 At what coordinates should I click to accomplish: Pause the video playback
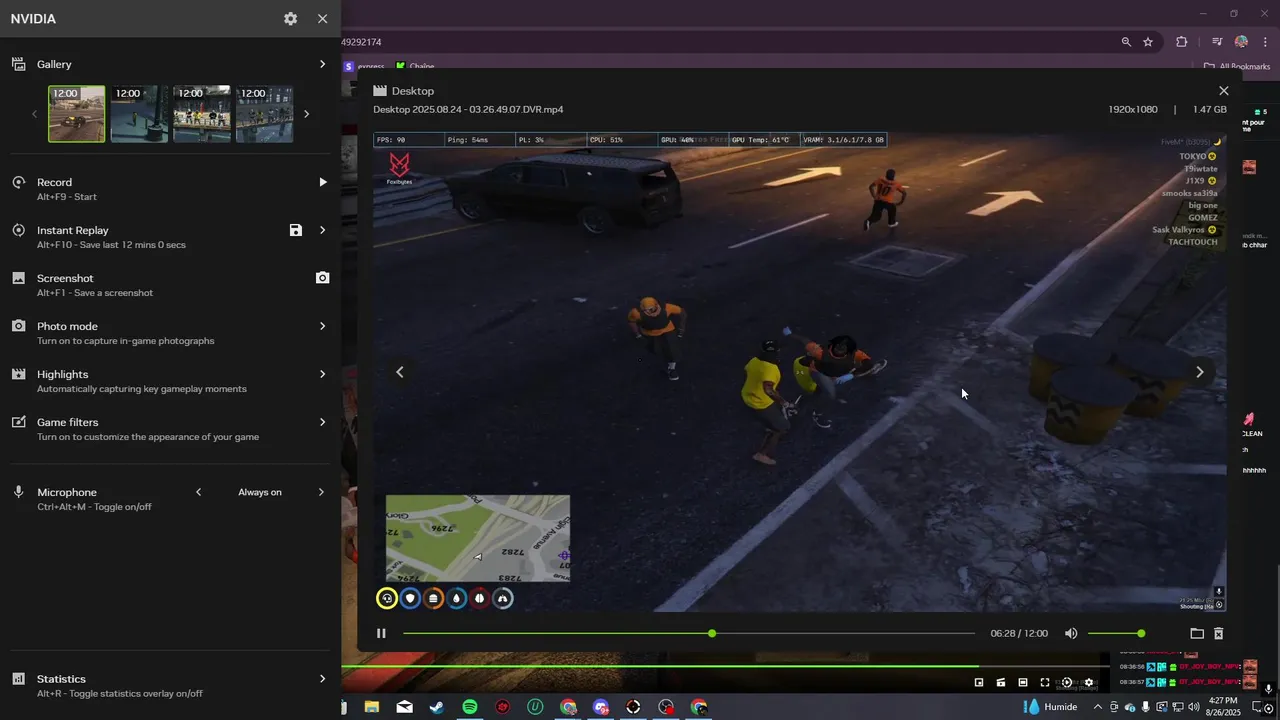point(381,633)
